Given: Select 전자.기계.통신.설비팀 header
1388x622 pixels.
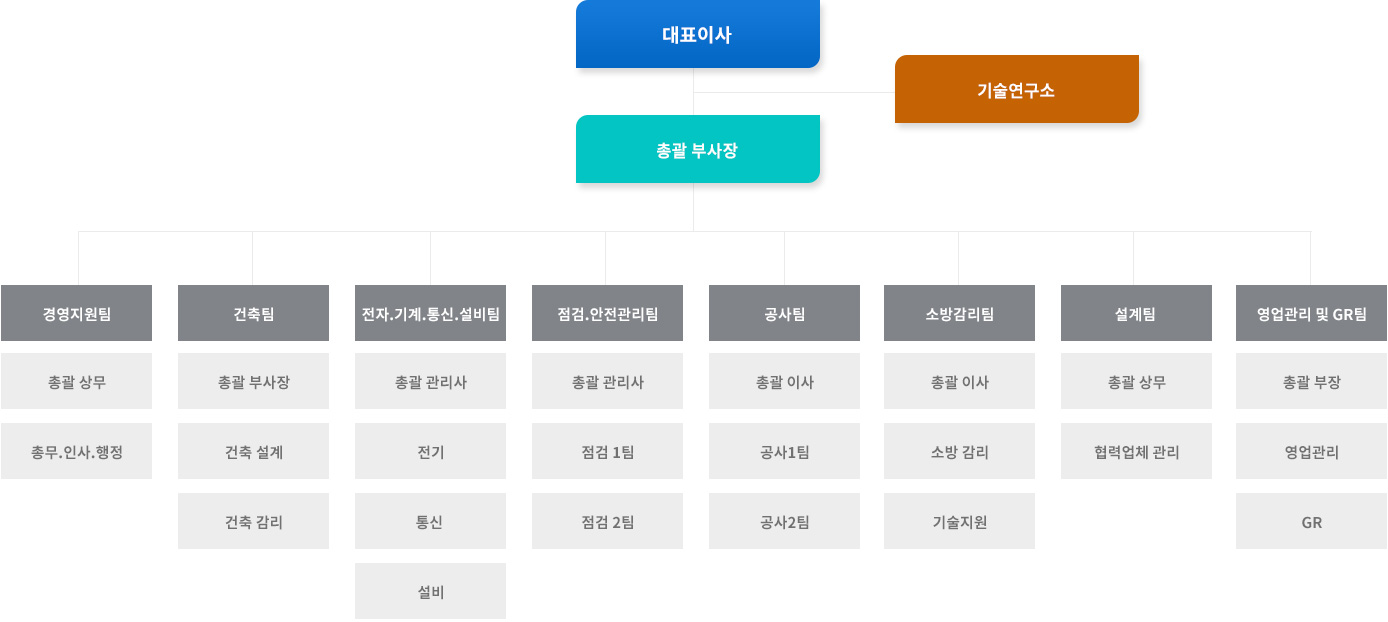Looking at the screenshot, I should coord(430,313).
